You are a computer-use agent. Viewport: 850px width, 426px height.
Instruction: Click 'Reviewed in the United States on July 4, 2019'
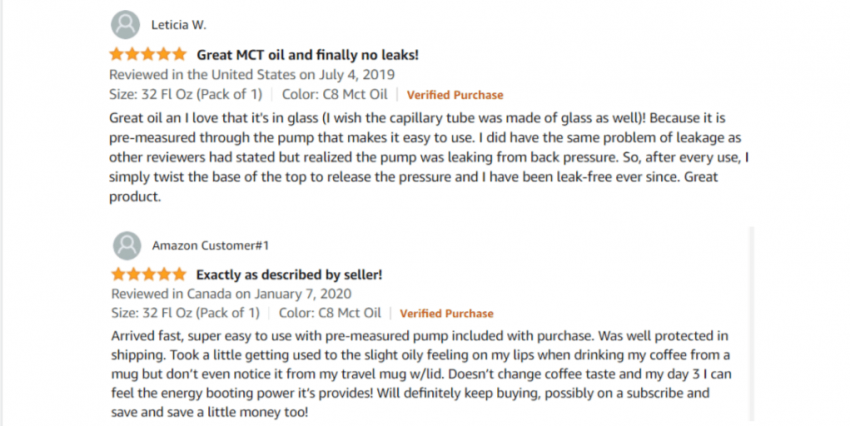252,74
